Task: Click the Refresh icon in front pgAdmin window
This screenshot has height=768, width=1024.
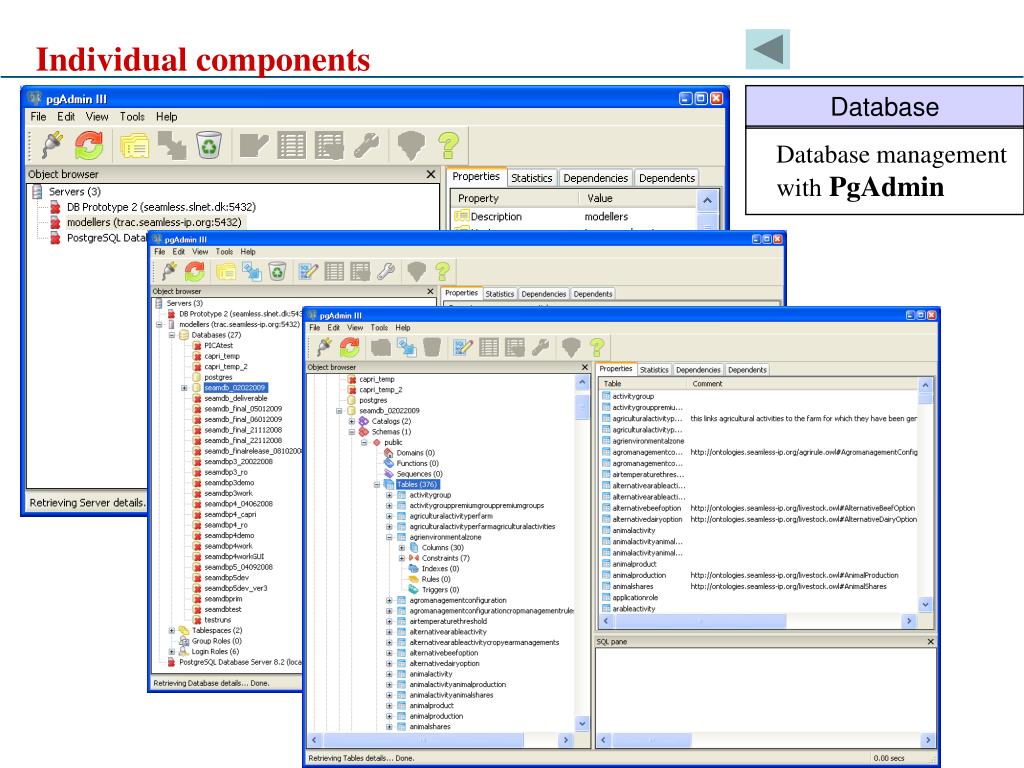Action: (x=349, y=347)
